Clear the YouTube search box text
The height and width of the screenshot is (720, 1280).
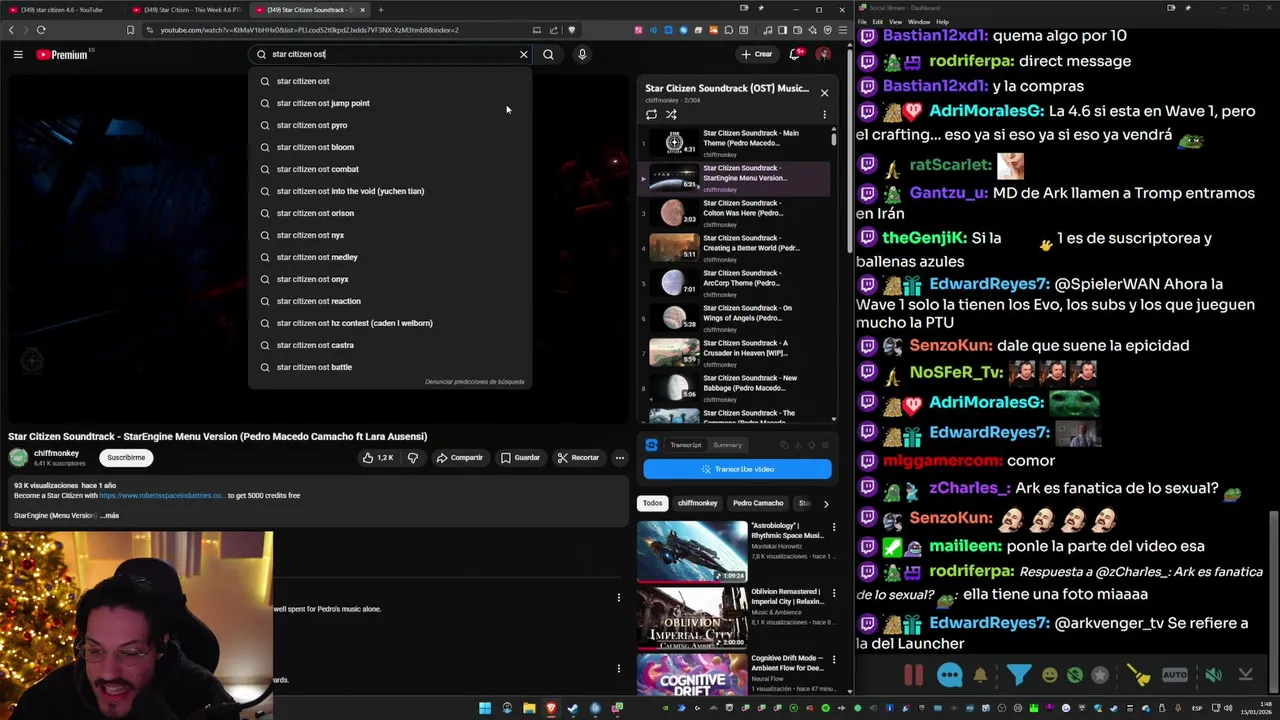(x=523, y=55)
